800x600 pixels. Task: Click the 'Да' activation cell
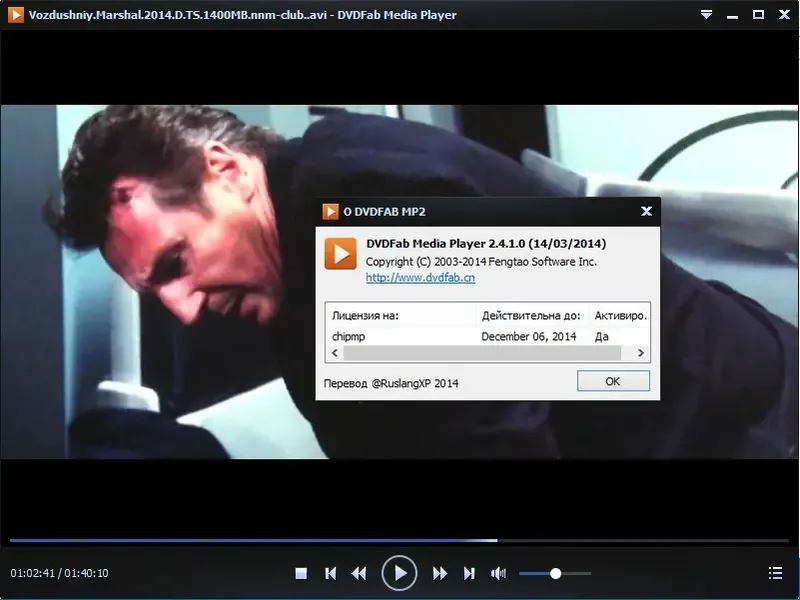pyautogui.click(x=602, y=336)
